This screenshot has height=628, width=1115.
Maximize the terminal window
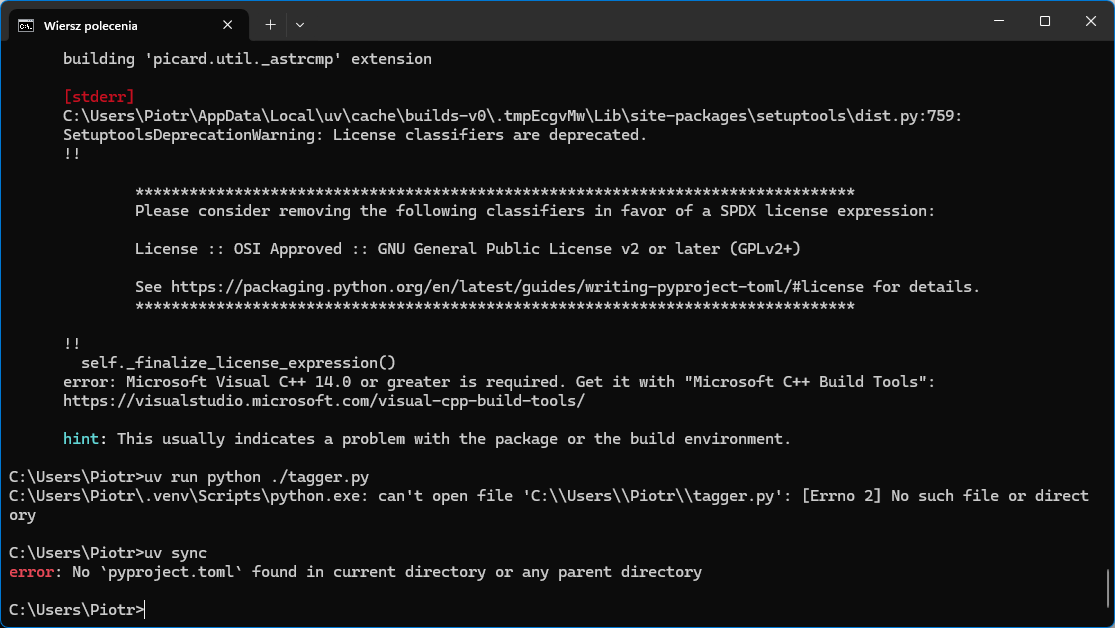click(x=1044, y=21)
